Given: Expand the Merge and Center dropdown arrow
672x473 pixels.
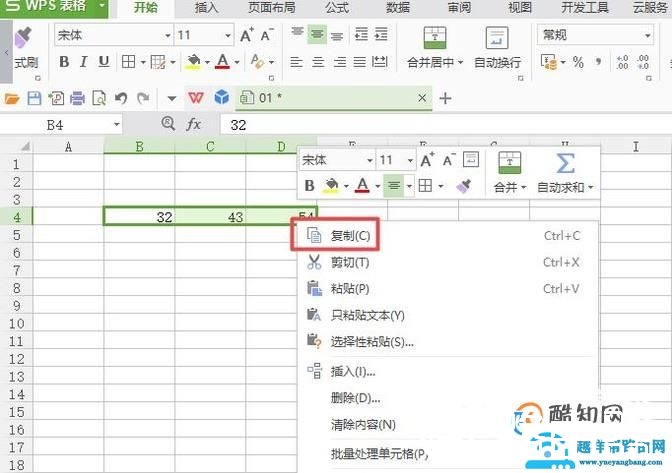Looking at the screenshot, I should (x=461, y=63).
